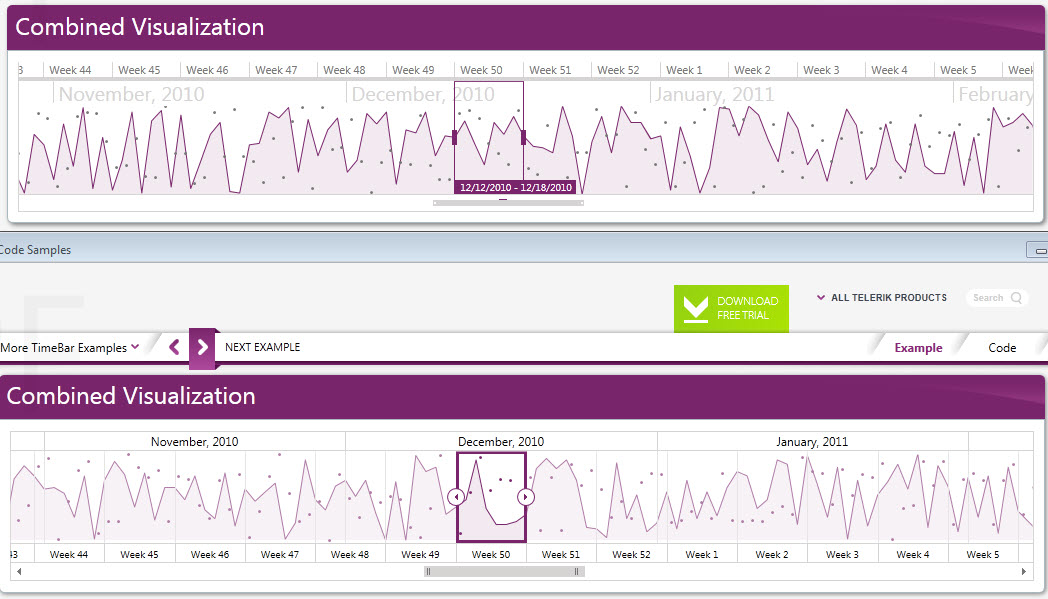Click the bottom timebar scrollbar thumb

pos(505,572)
